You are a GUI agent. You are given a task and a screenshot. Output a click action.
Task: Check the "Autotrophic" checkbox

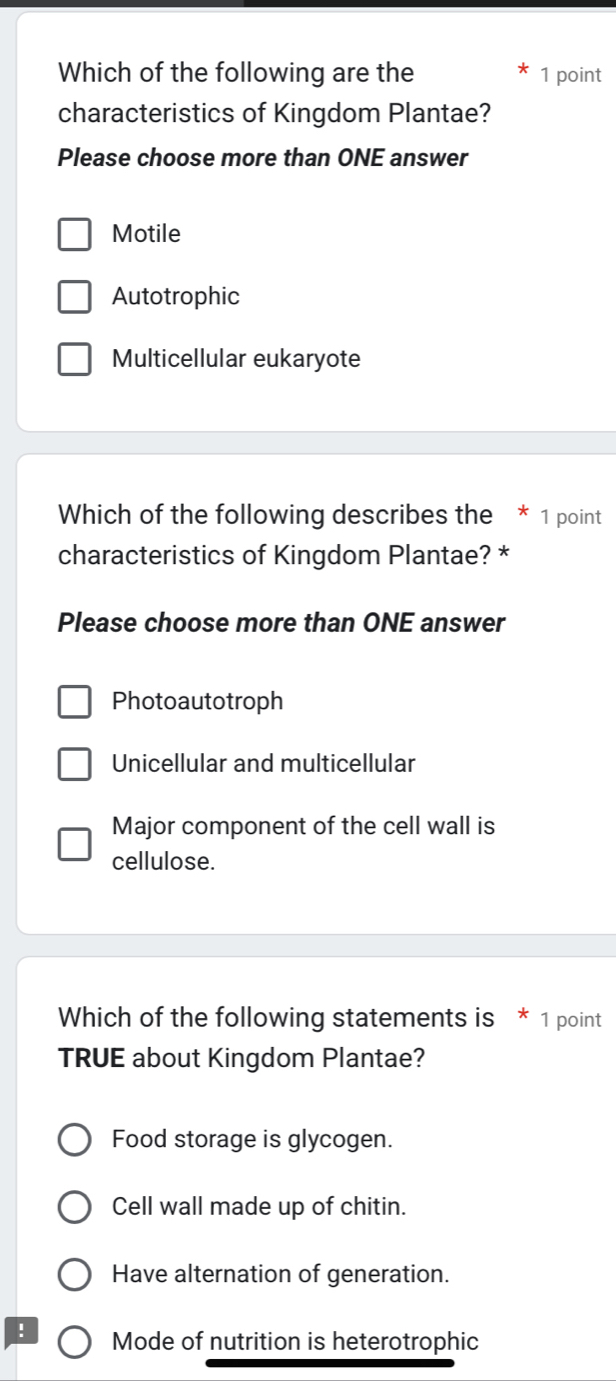pos(75,296)
